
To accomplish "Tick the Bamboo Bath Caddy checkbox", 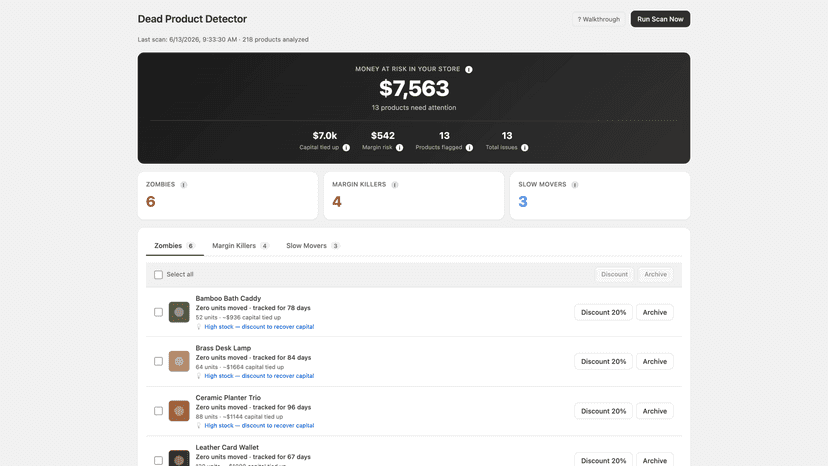I will 158,312.
